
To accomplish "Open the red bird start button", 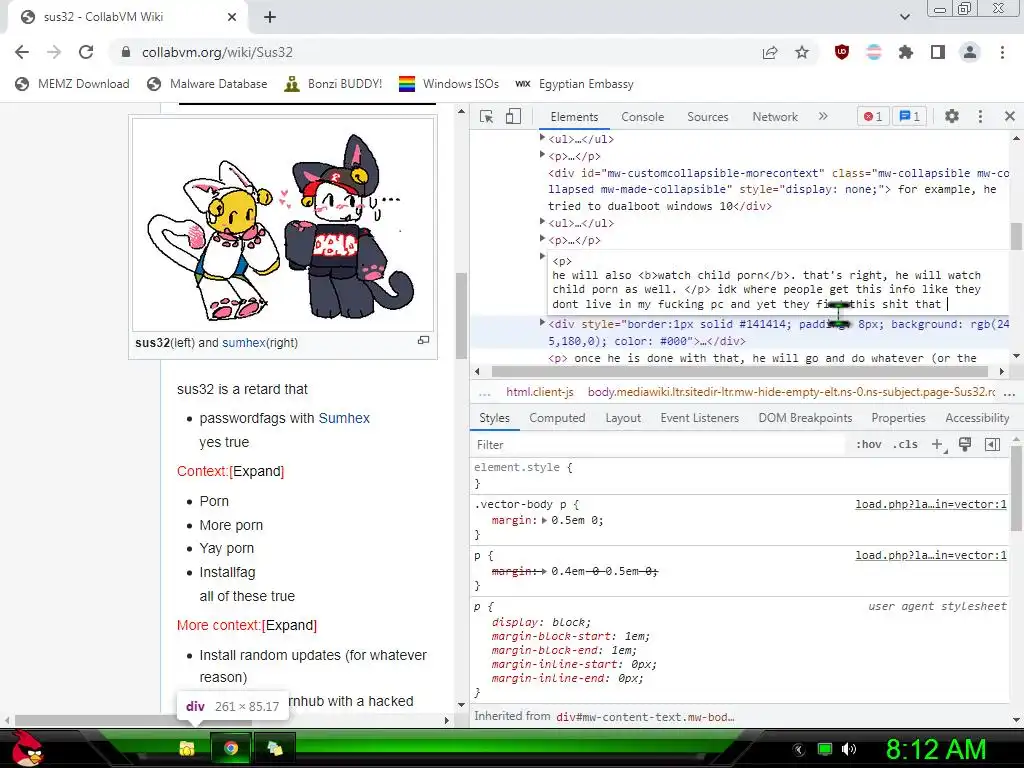I will [27, 748].
